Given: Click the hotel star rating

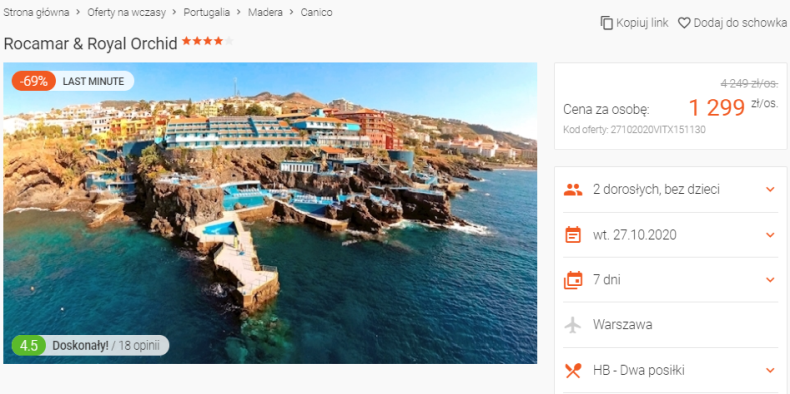Looking at the screenshot, I should tap(208, 41).
